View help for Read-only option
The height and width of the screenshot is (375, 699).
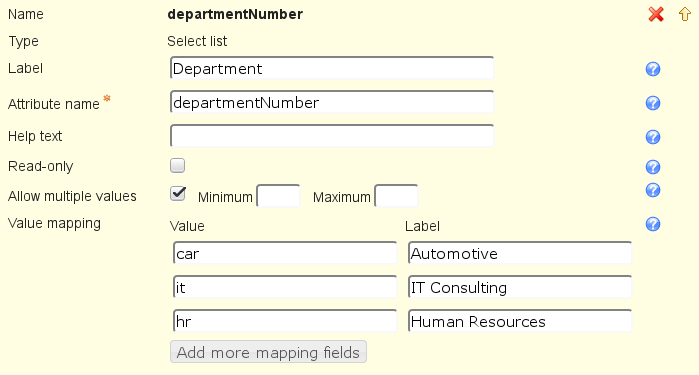(653, 167)
